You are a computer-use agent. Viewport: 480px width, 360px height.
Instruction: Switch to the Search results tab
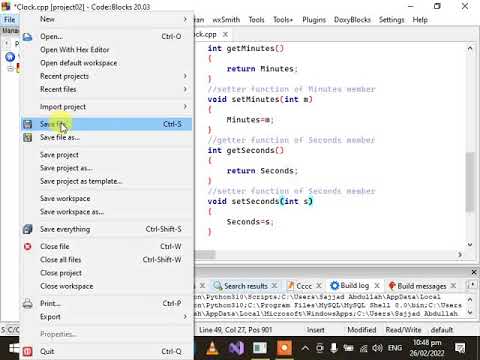245,286
